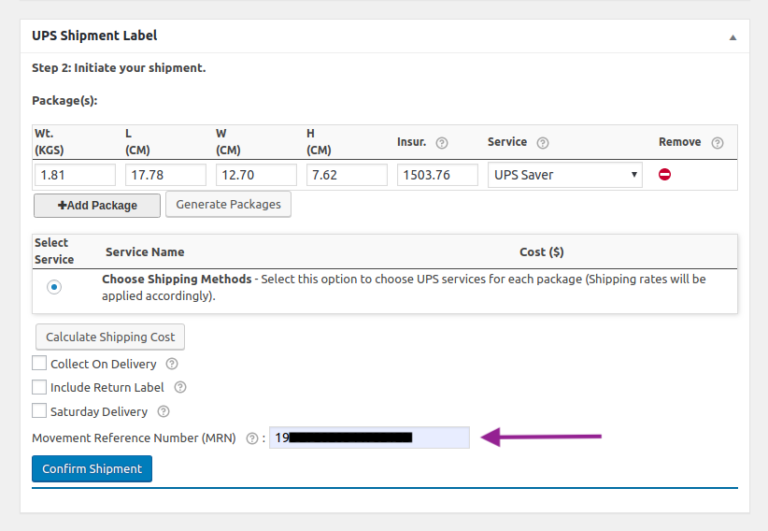
Task: Click the weight field showing 1.81
Action: pos(75,175)
